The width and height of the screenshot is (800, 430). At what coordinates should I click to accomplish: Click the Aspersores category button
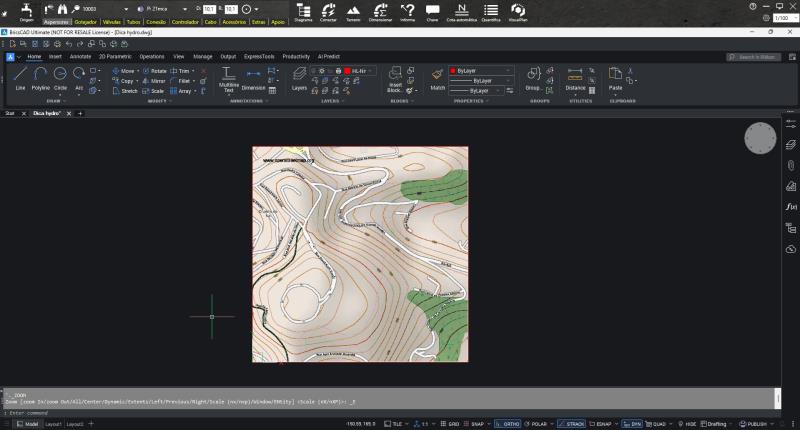coord(56,20)
